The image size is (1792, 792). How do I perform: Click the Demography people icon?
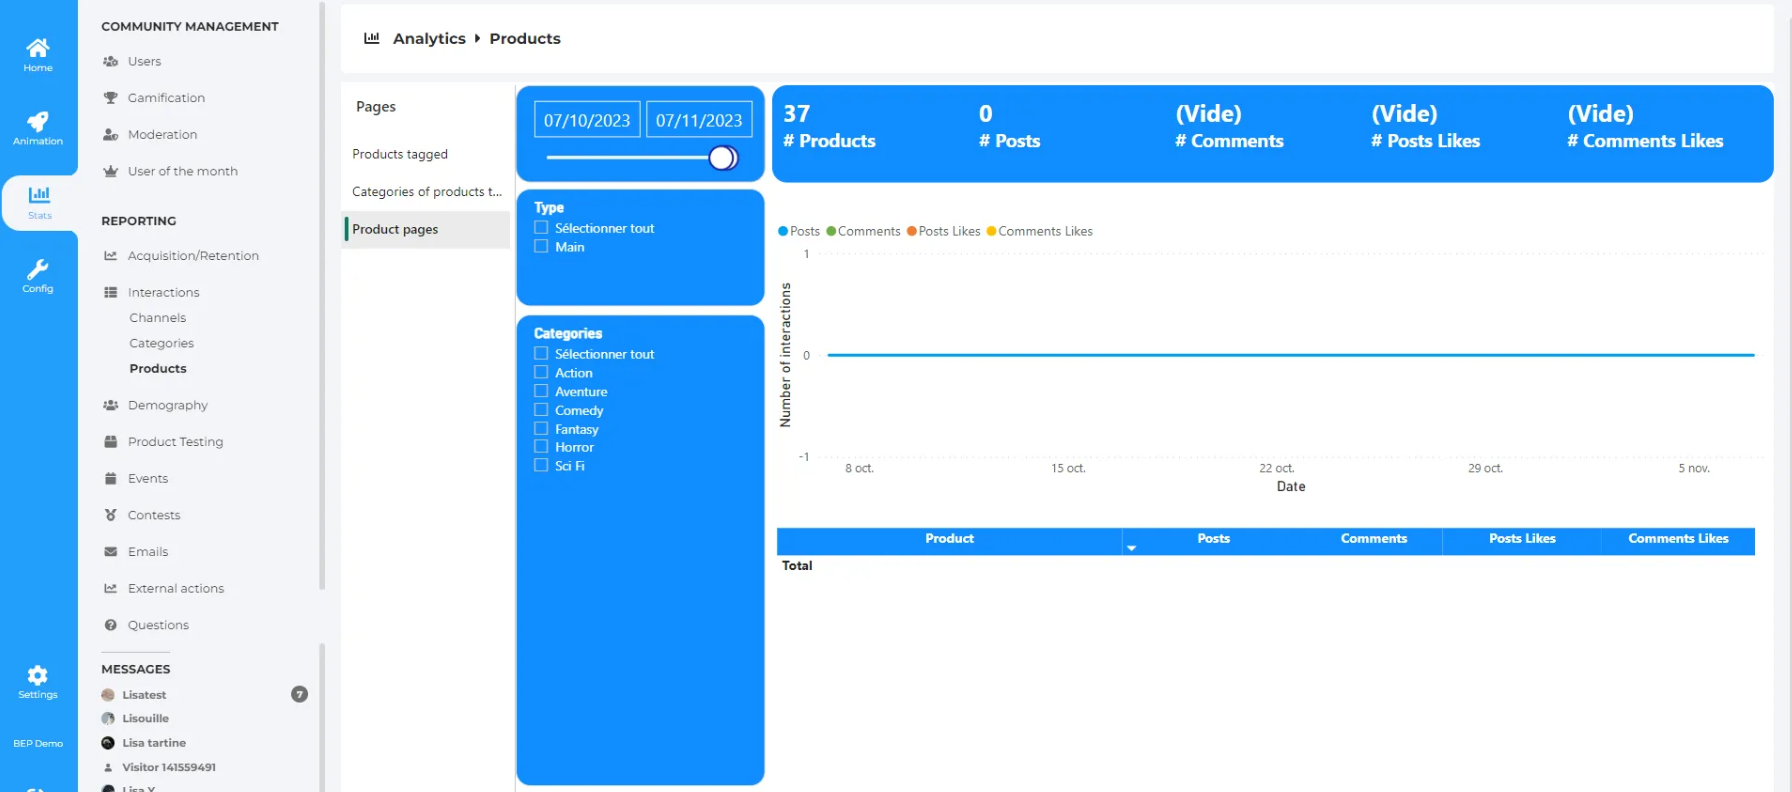click(x=111, y=405)
